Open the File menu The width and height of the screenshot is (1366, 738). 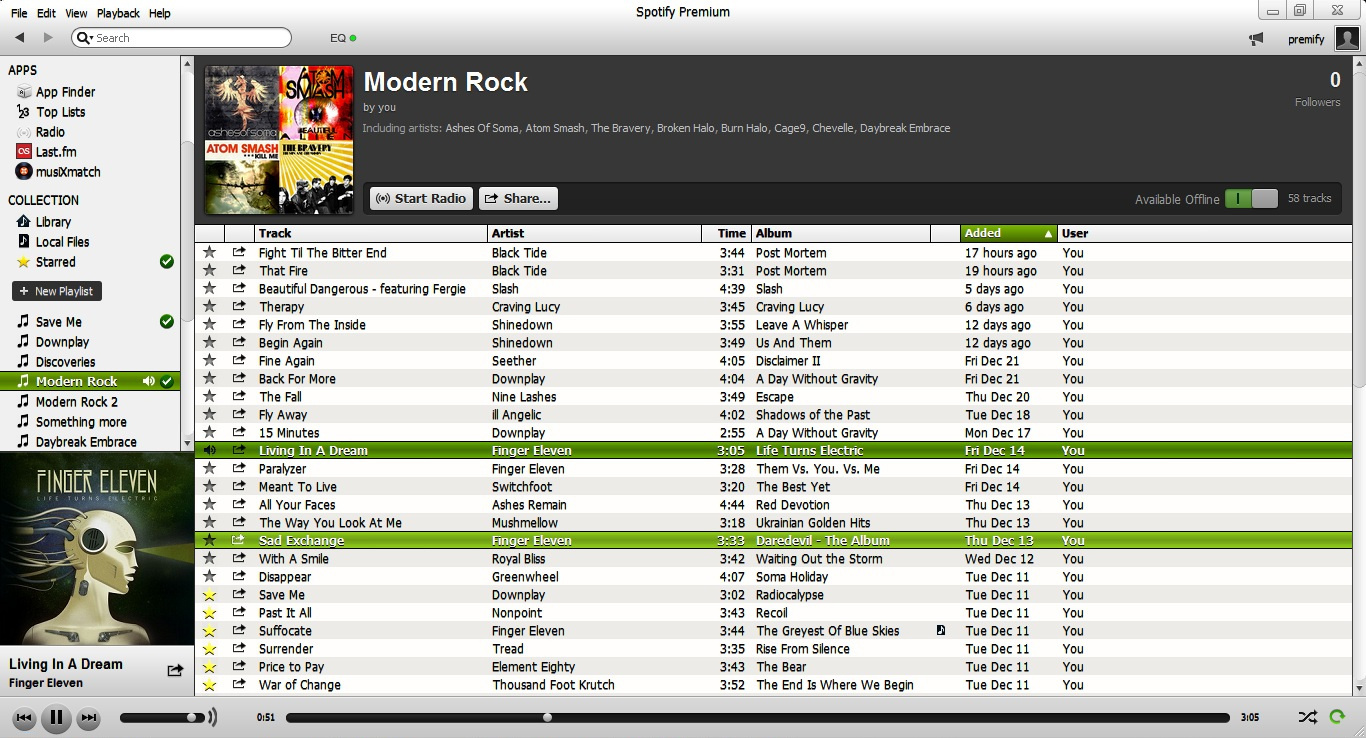19,13
